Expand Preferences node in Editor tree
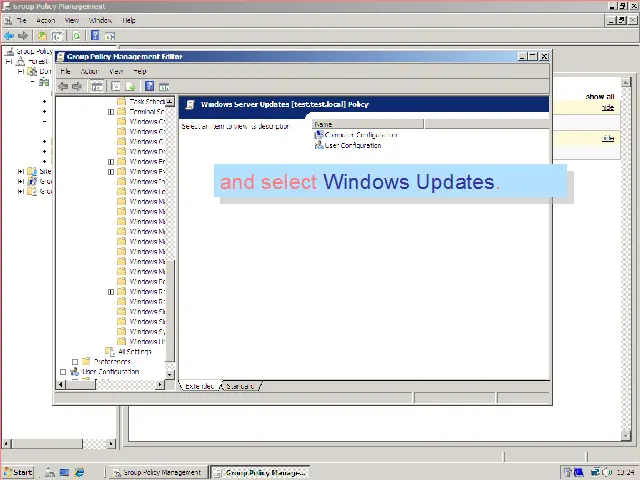Image resolution: width=640 pixels, height=480 pixels. (75, 362)
